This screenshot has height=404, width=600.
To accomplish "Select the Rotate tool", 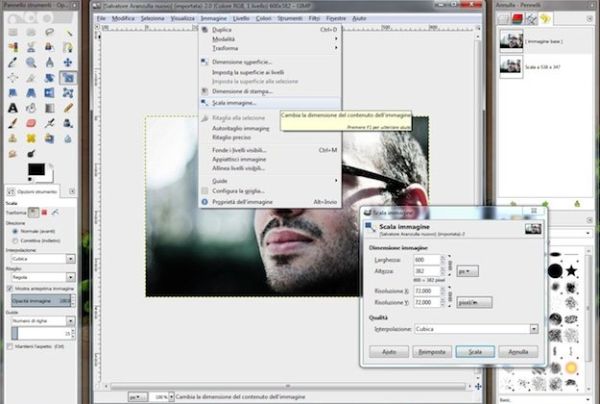I will 49,78.
